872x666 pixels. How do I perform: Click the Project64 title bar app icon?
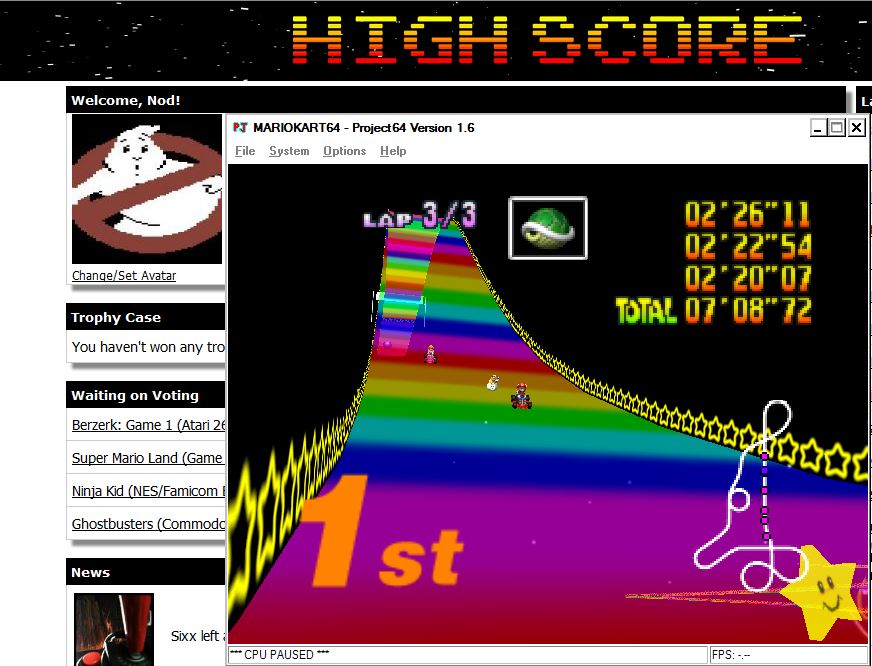(240, 128)
